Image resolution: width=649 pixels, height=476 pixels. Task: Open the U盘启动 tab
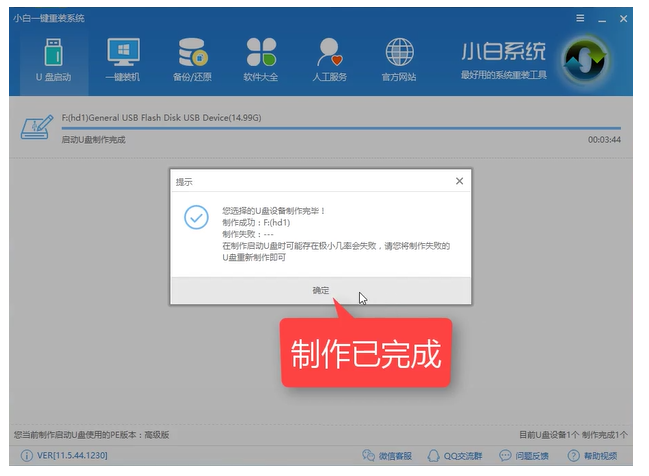[x=53, y=60]
